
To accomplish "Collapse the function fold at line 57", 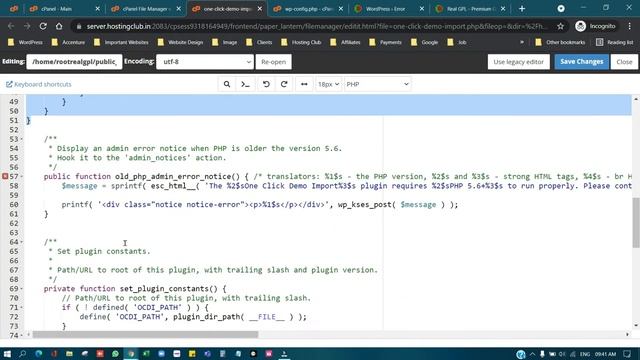I will click(22, 176).
